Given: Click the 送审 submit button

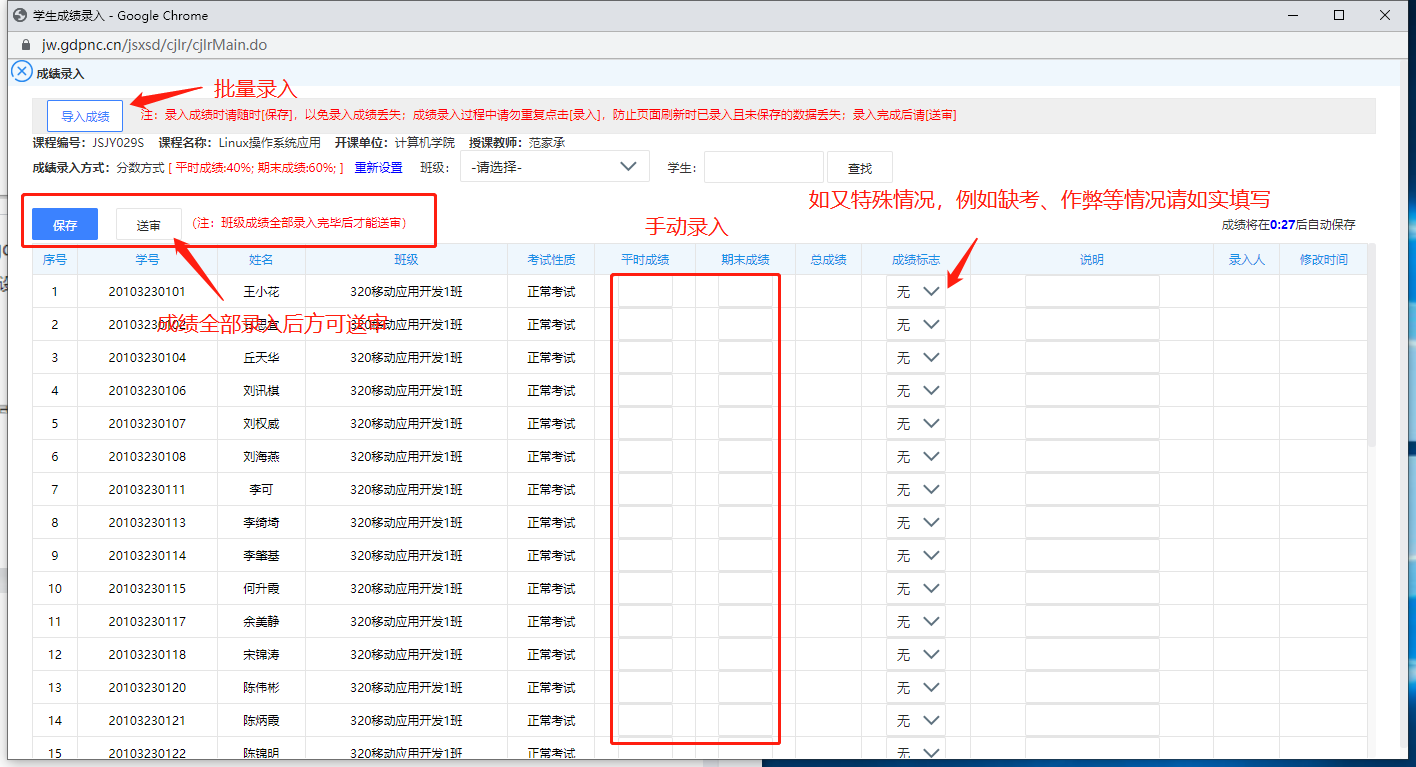Looking at the screenshot, I should 148,225.
